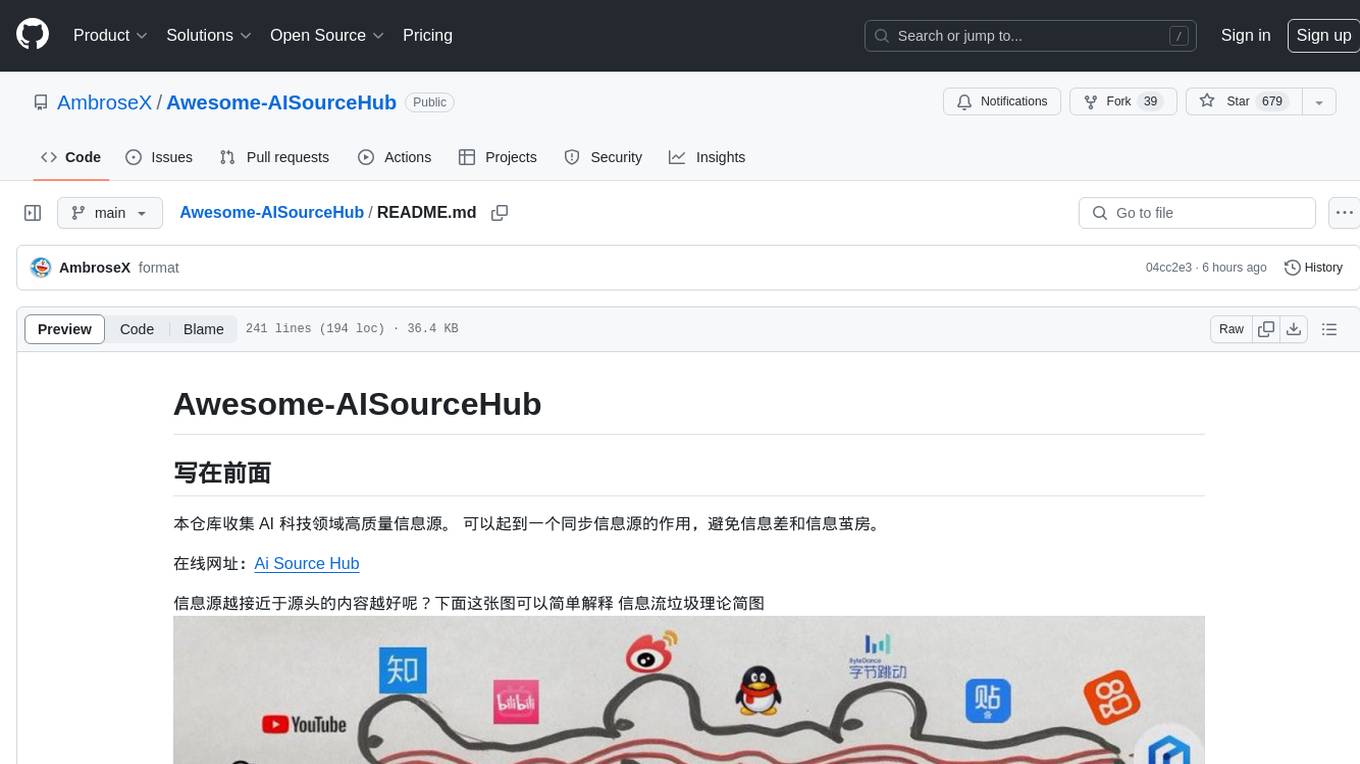Image resolution: width=1360 pixels, height=764 pixels.
Task: Open the AmbroseX commit author link
Action: pos(95,268)
